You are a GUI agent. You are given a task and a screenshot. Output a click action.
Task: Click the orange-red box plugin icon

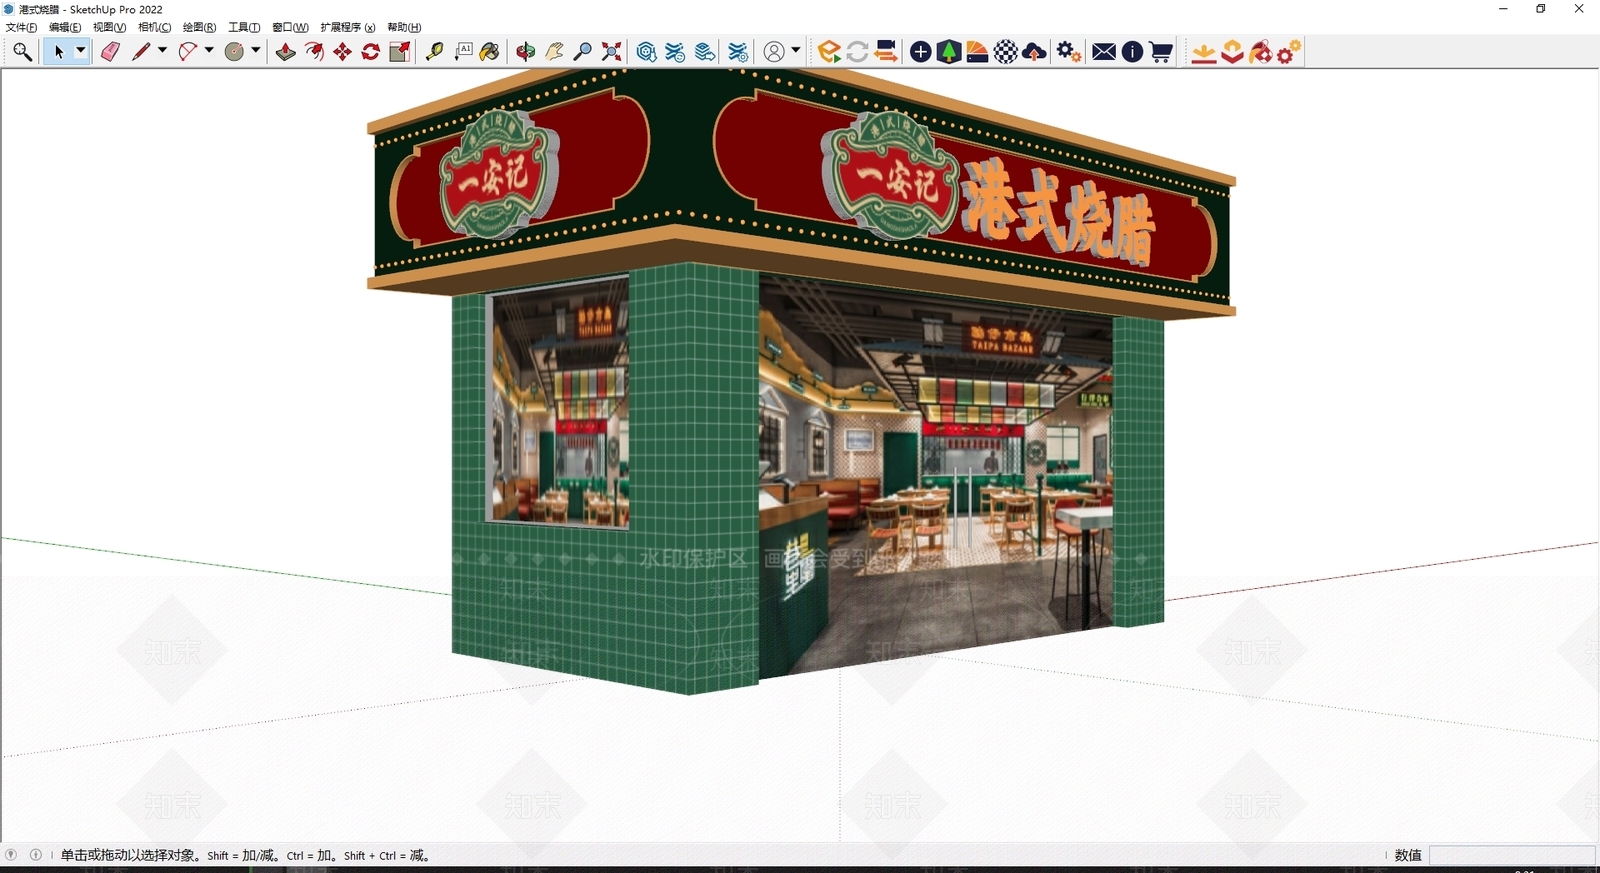1232,52
